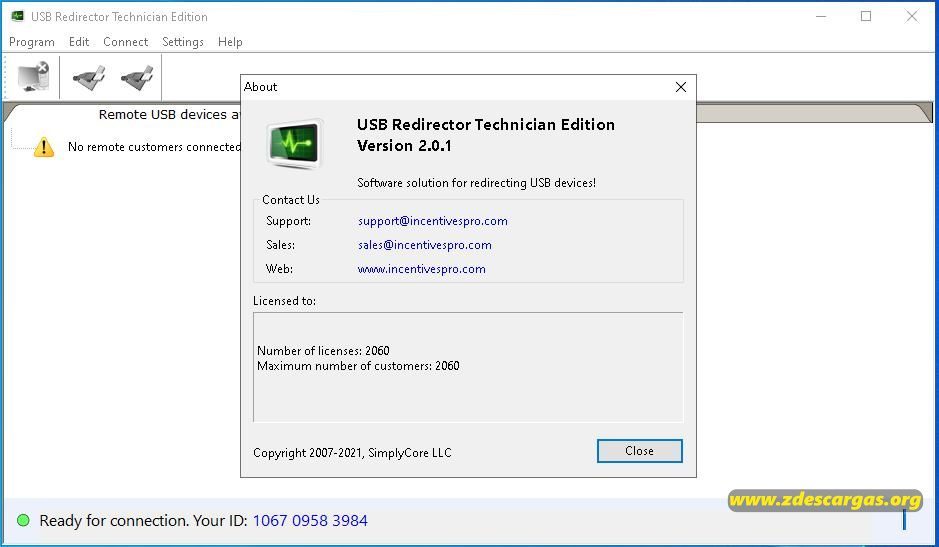Image resolution: width=939 pixels, height=547 pixels.
Task: Open the Settings menu
Action: (183, 42)
